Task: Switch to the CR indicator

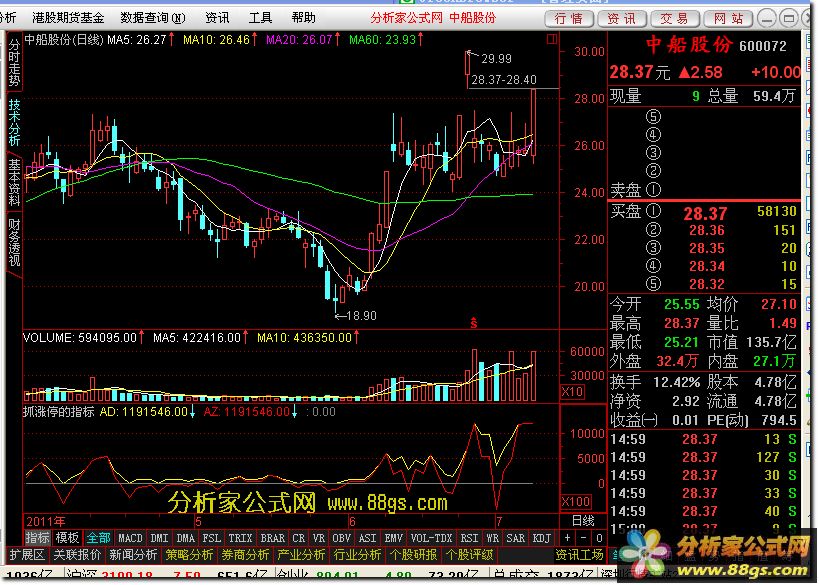Action: tap(299, 537)
